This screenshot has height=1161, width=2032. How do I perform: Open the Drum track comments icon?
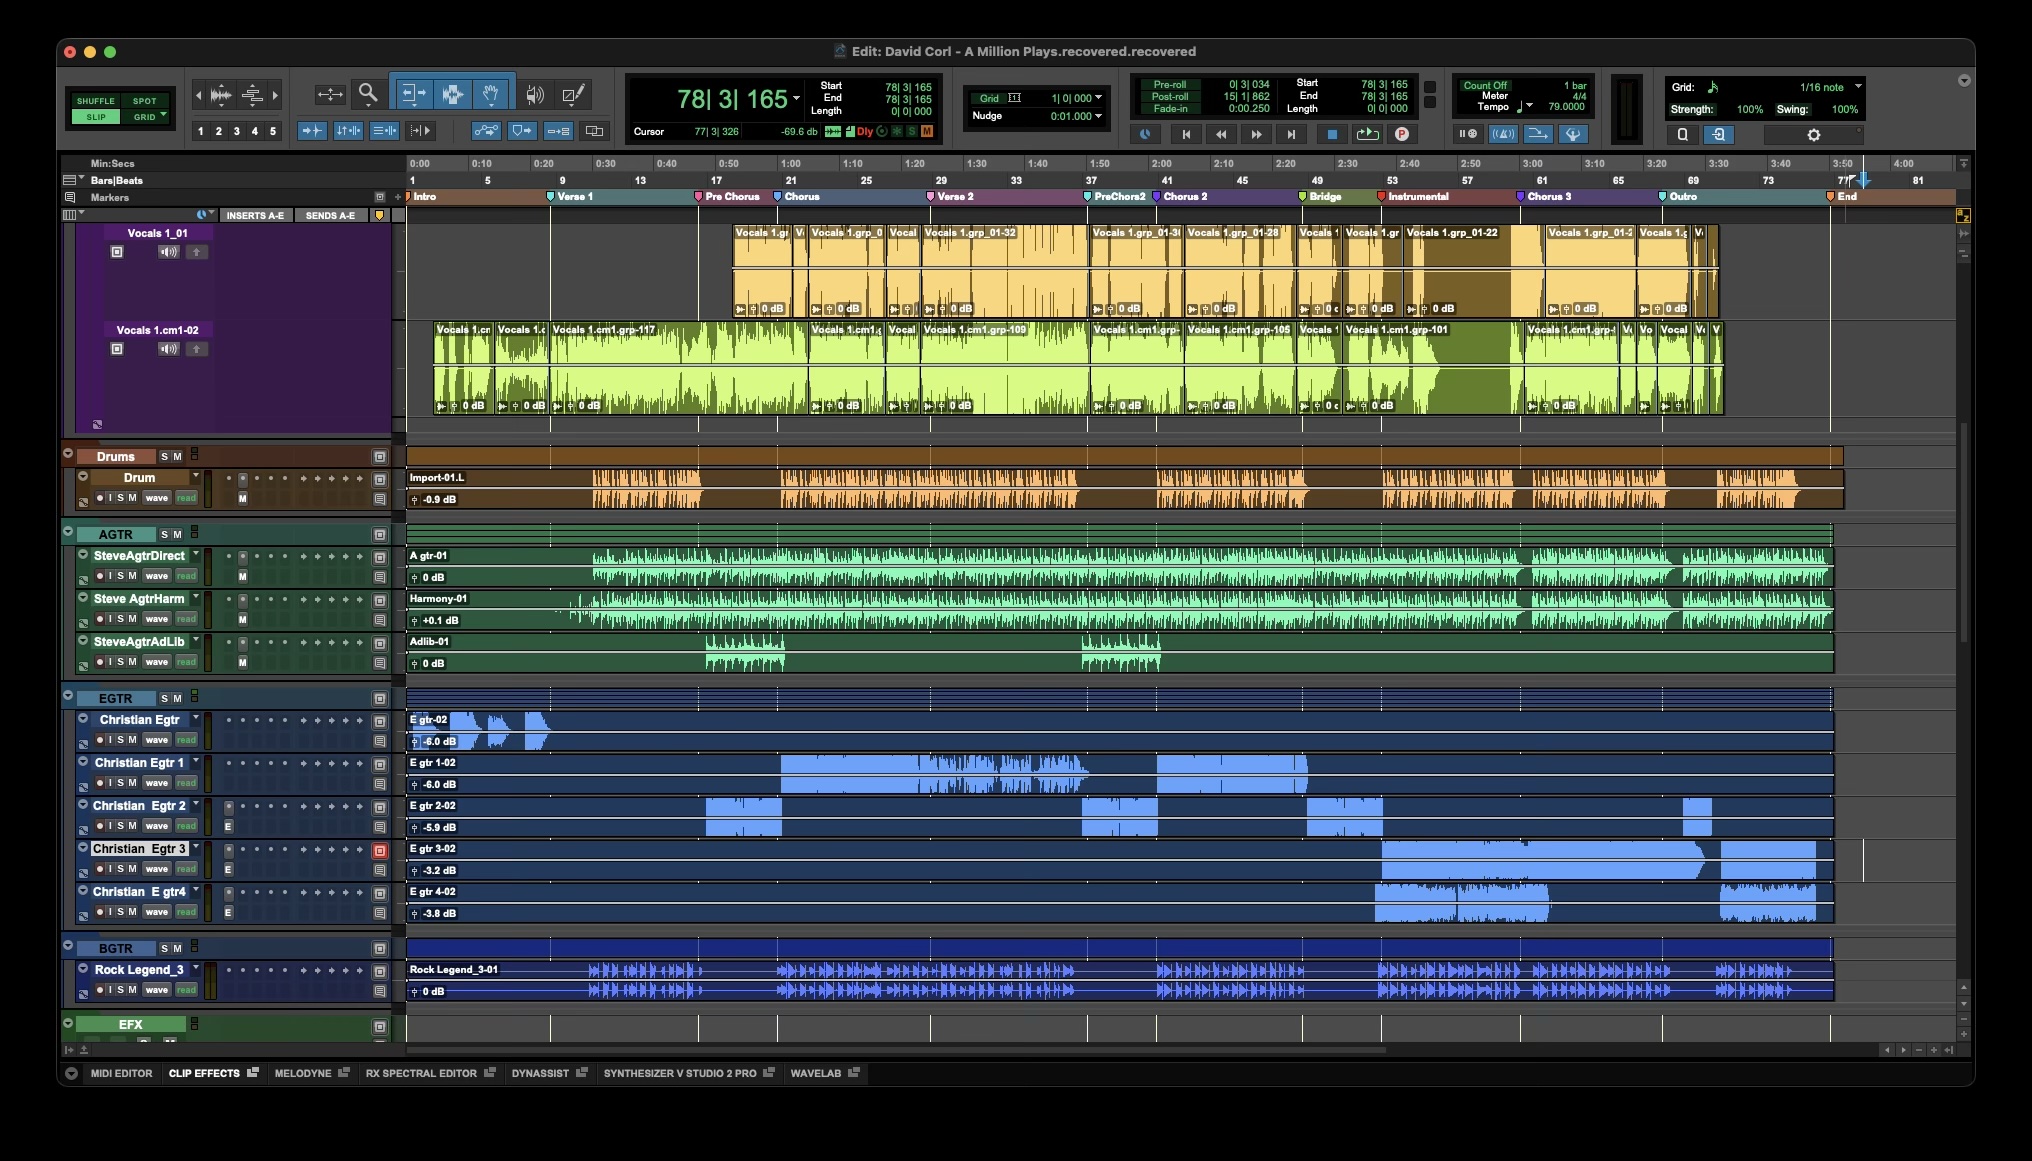click(380, 498)
